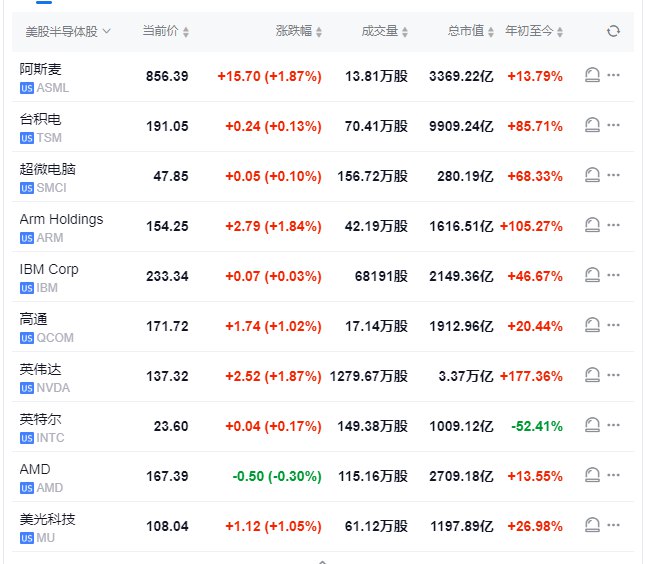Viewport: 646px width, 564px height.
Task: Set a price alert for SMCI
Action: click(592, 175)
